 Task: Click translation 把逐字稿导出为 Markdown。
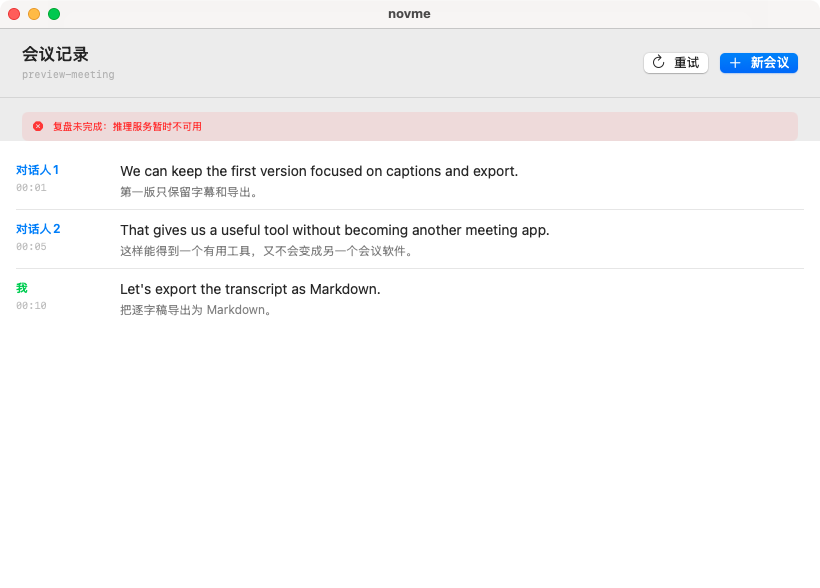196,310
